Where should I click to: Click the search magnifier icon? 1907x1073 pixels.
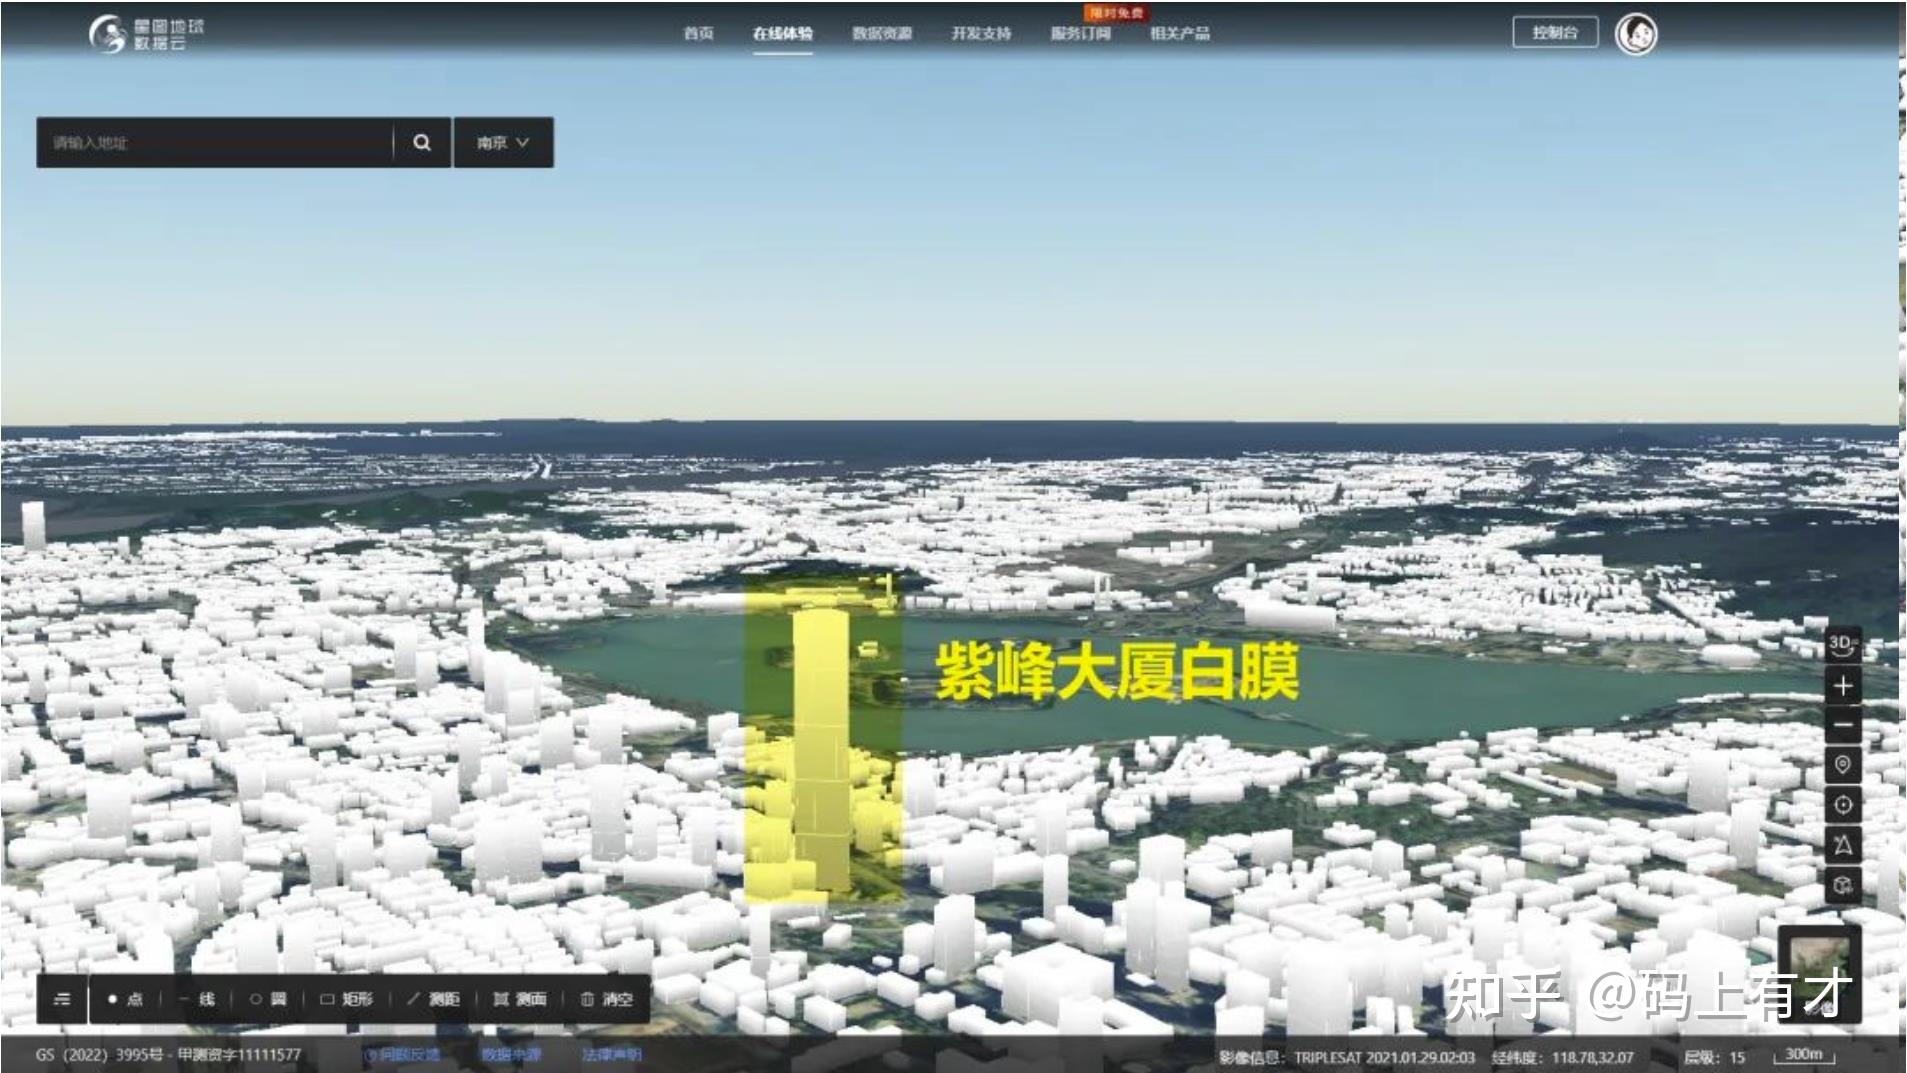pyautogui.click(x=422, y=142)
